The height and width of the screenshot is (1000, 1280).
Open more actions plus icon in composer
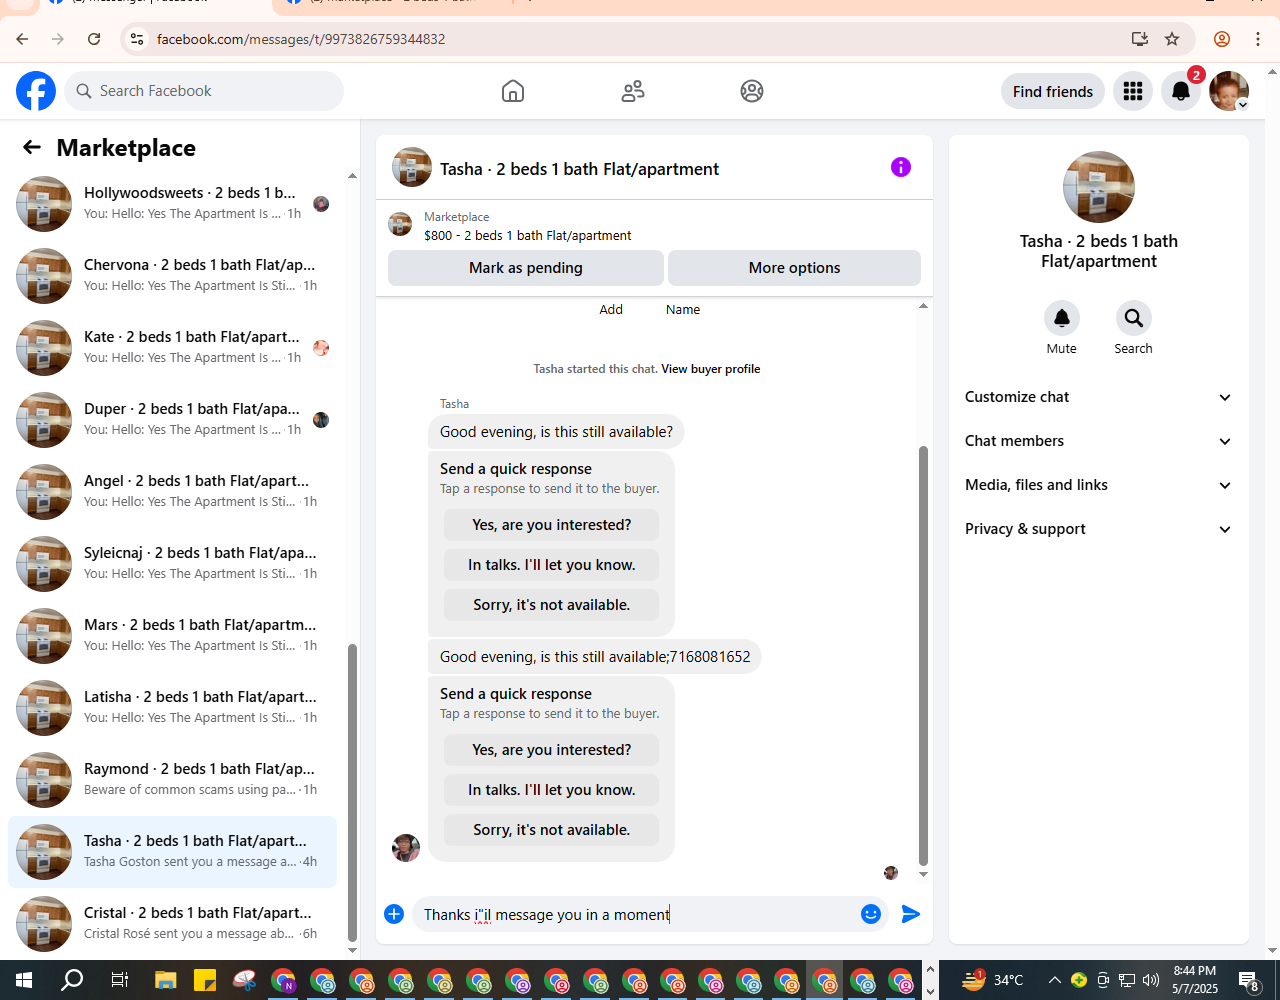pyautogui.click(x=394, y=914)
